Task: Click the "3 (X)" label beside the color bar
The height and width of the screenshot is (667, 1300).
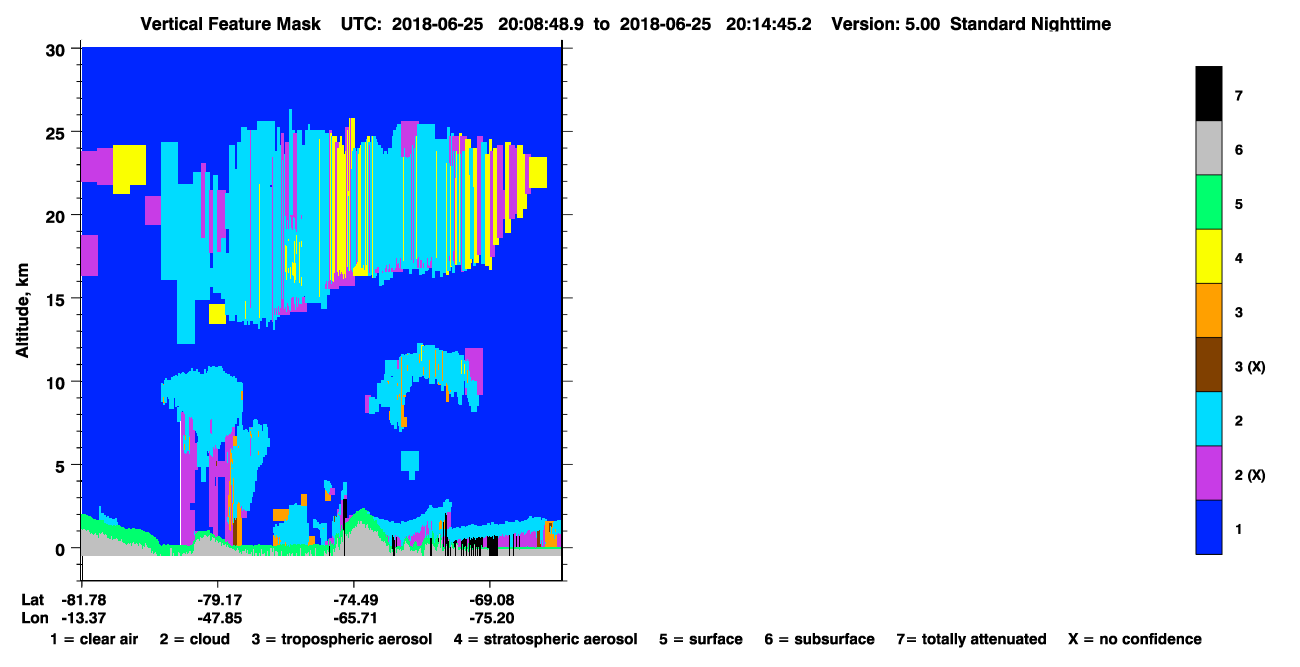Action: [x=1250, y=367]
